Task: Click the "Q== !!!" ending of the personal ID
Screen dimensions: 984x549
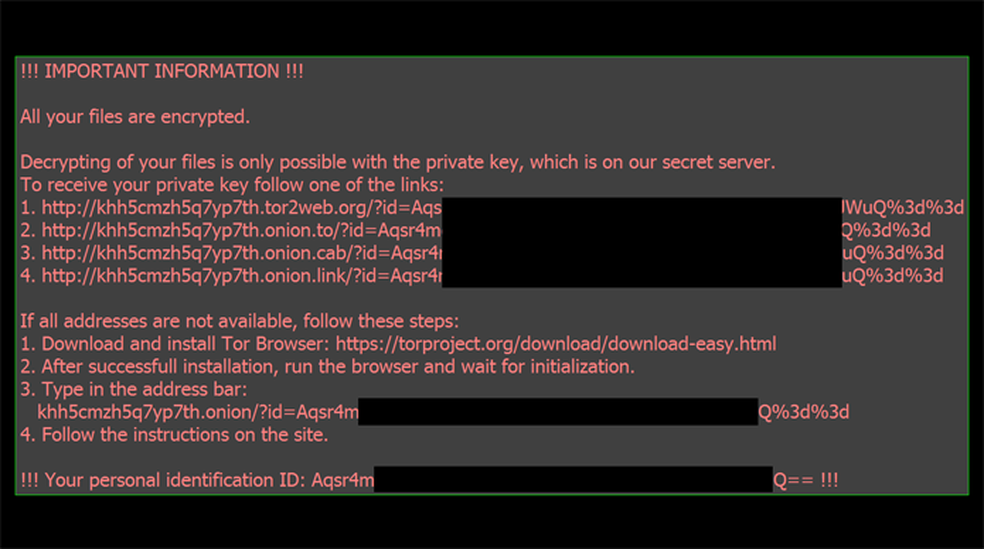Action: [805, 480]
